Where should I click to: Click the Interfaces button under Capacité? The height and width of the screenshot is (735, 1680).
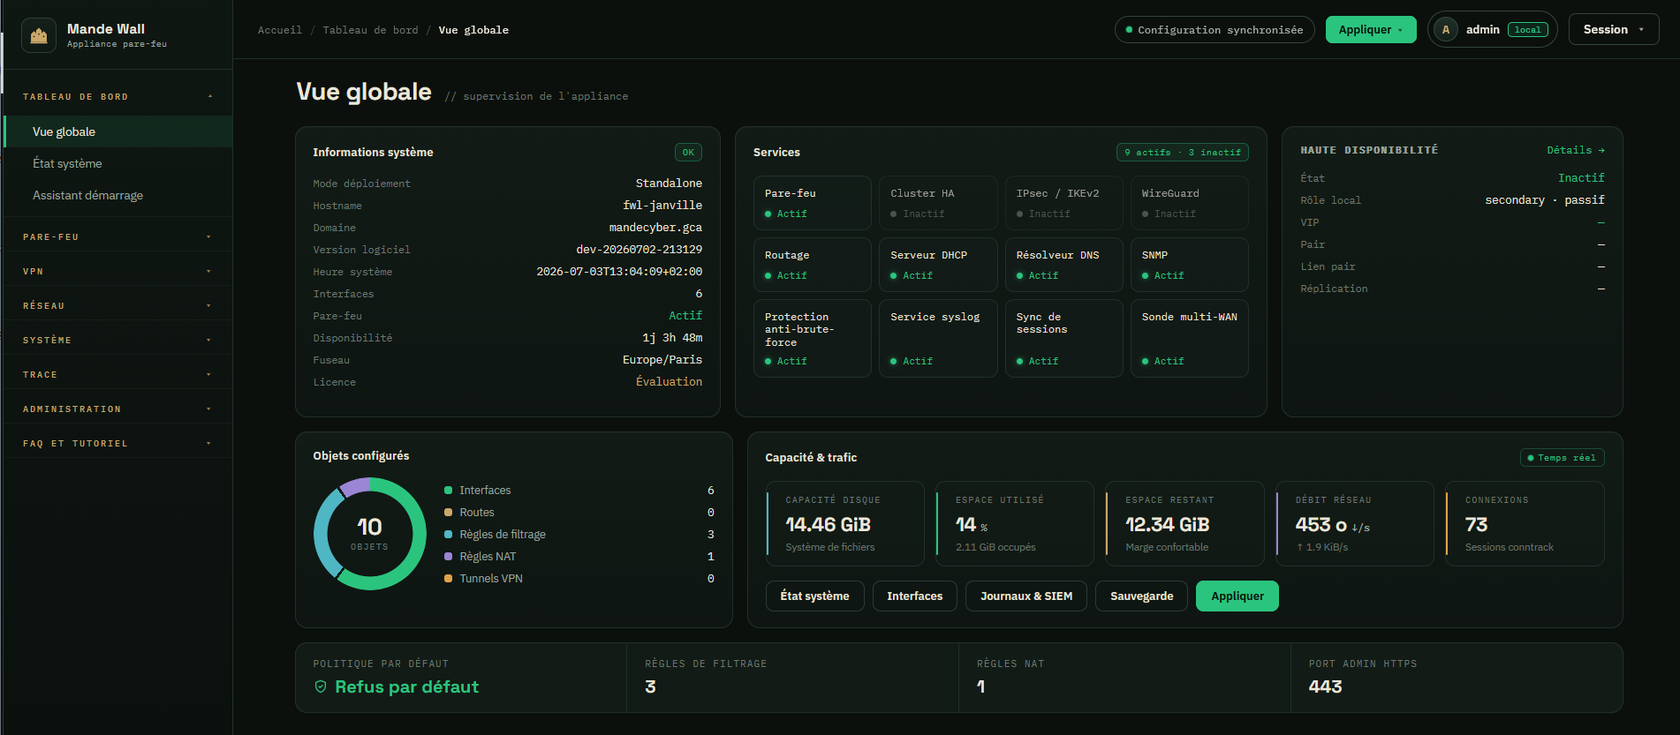click(914, 596)
